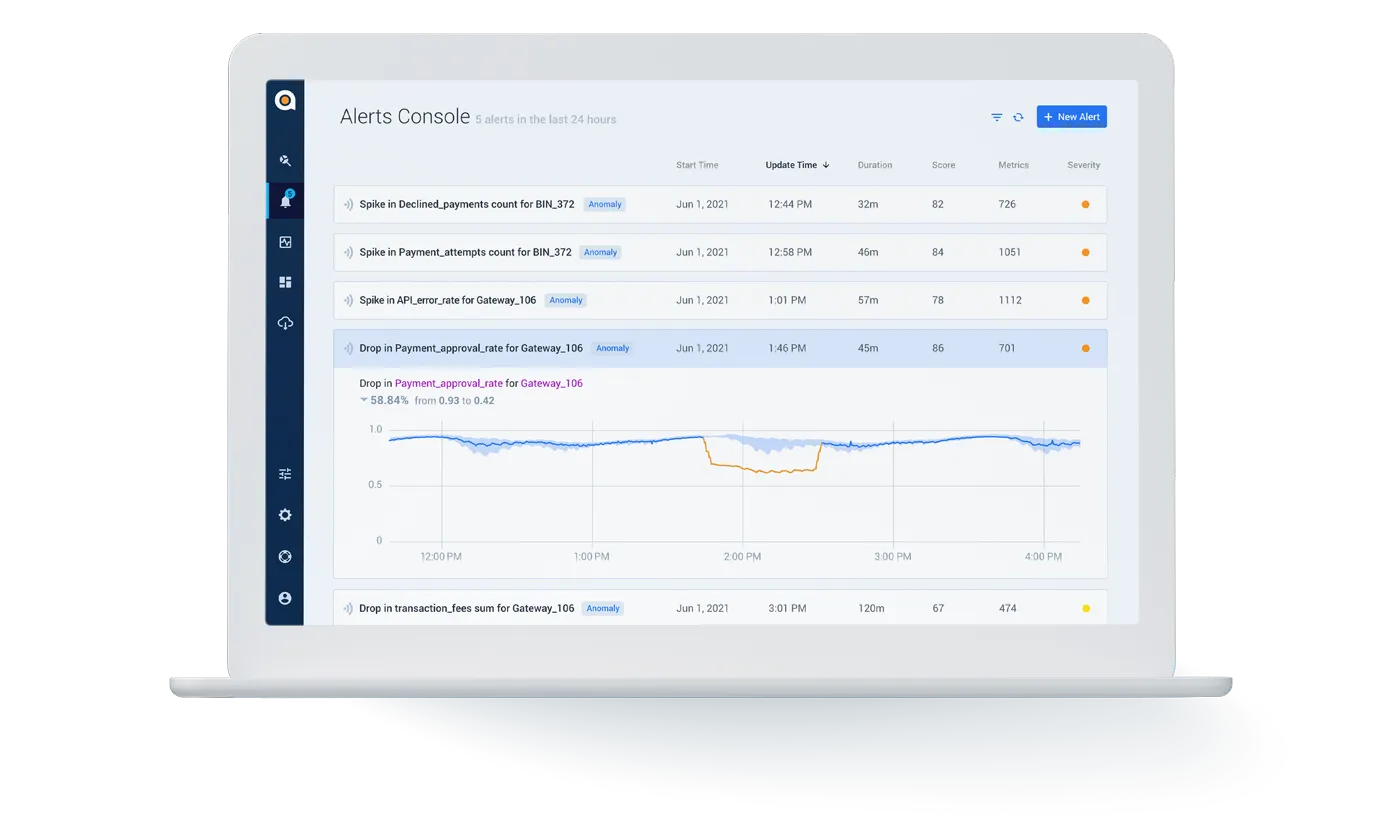Click the 4:00 PM label on the chart axis

(1043, 557)
